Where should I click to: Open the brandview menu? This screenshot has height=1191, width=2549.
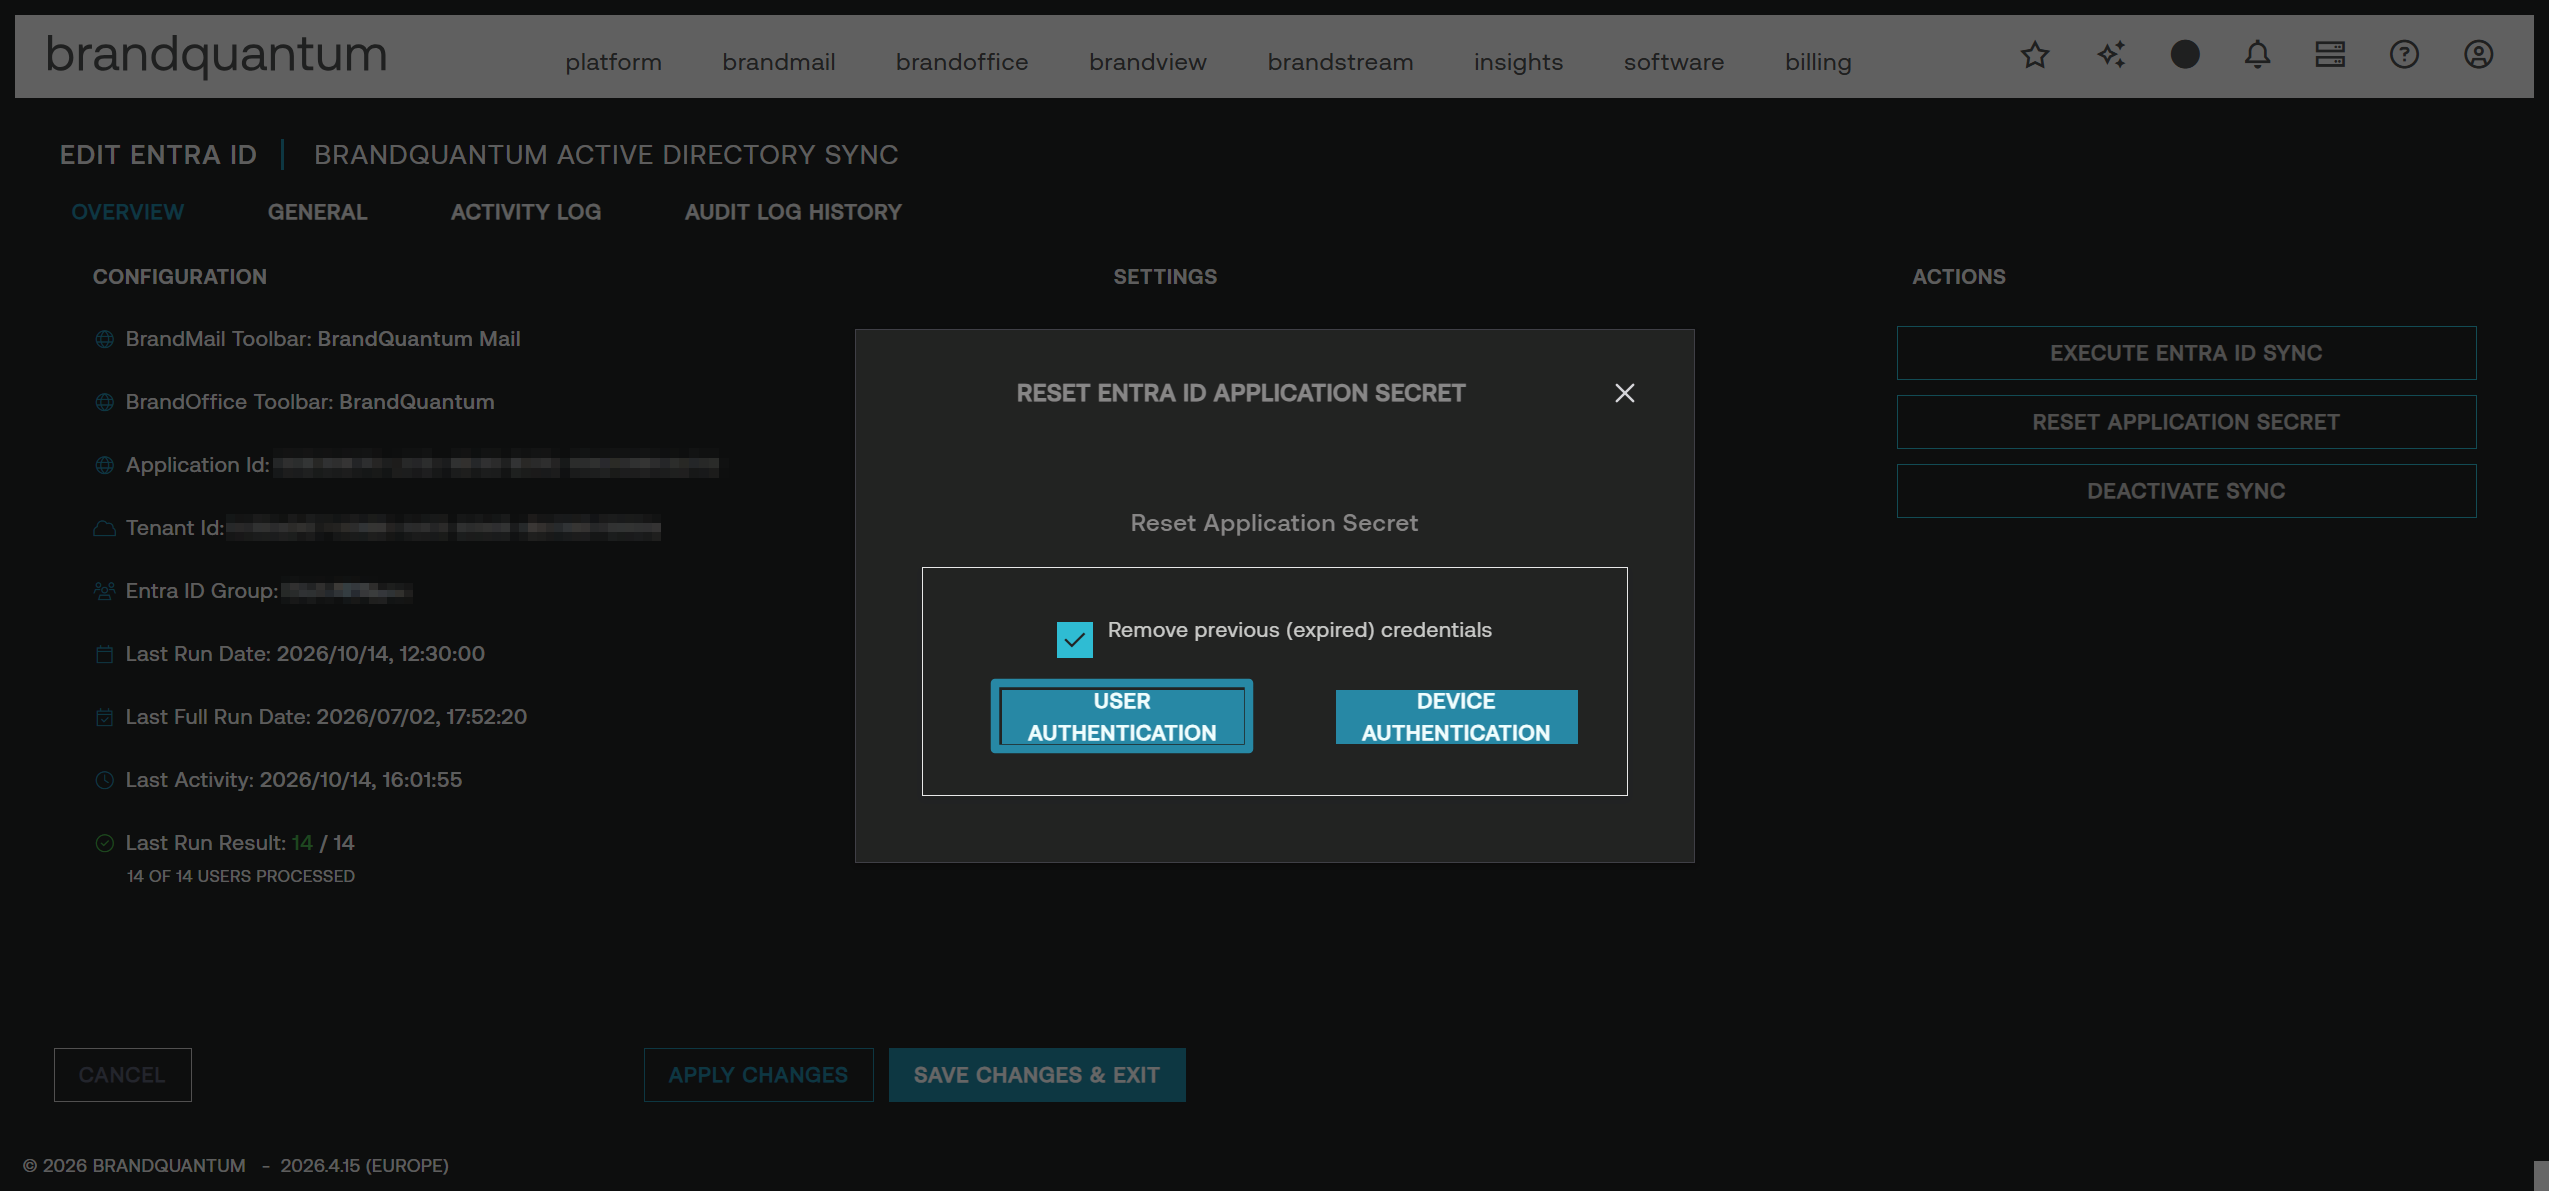pos(1147,62)
